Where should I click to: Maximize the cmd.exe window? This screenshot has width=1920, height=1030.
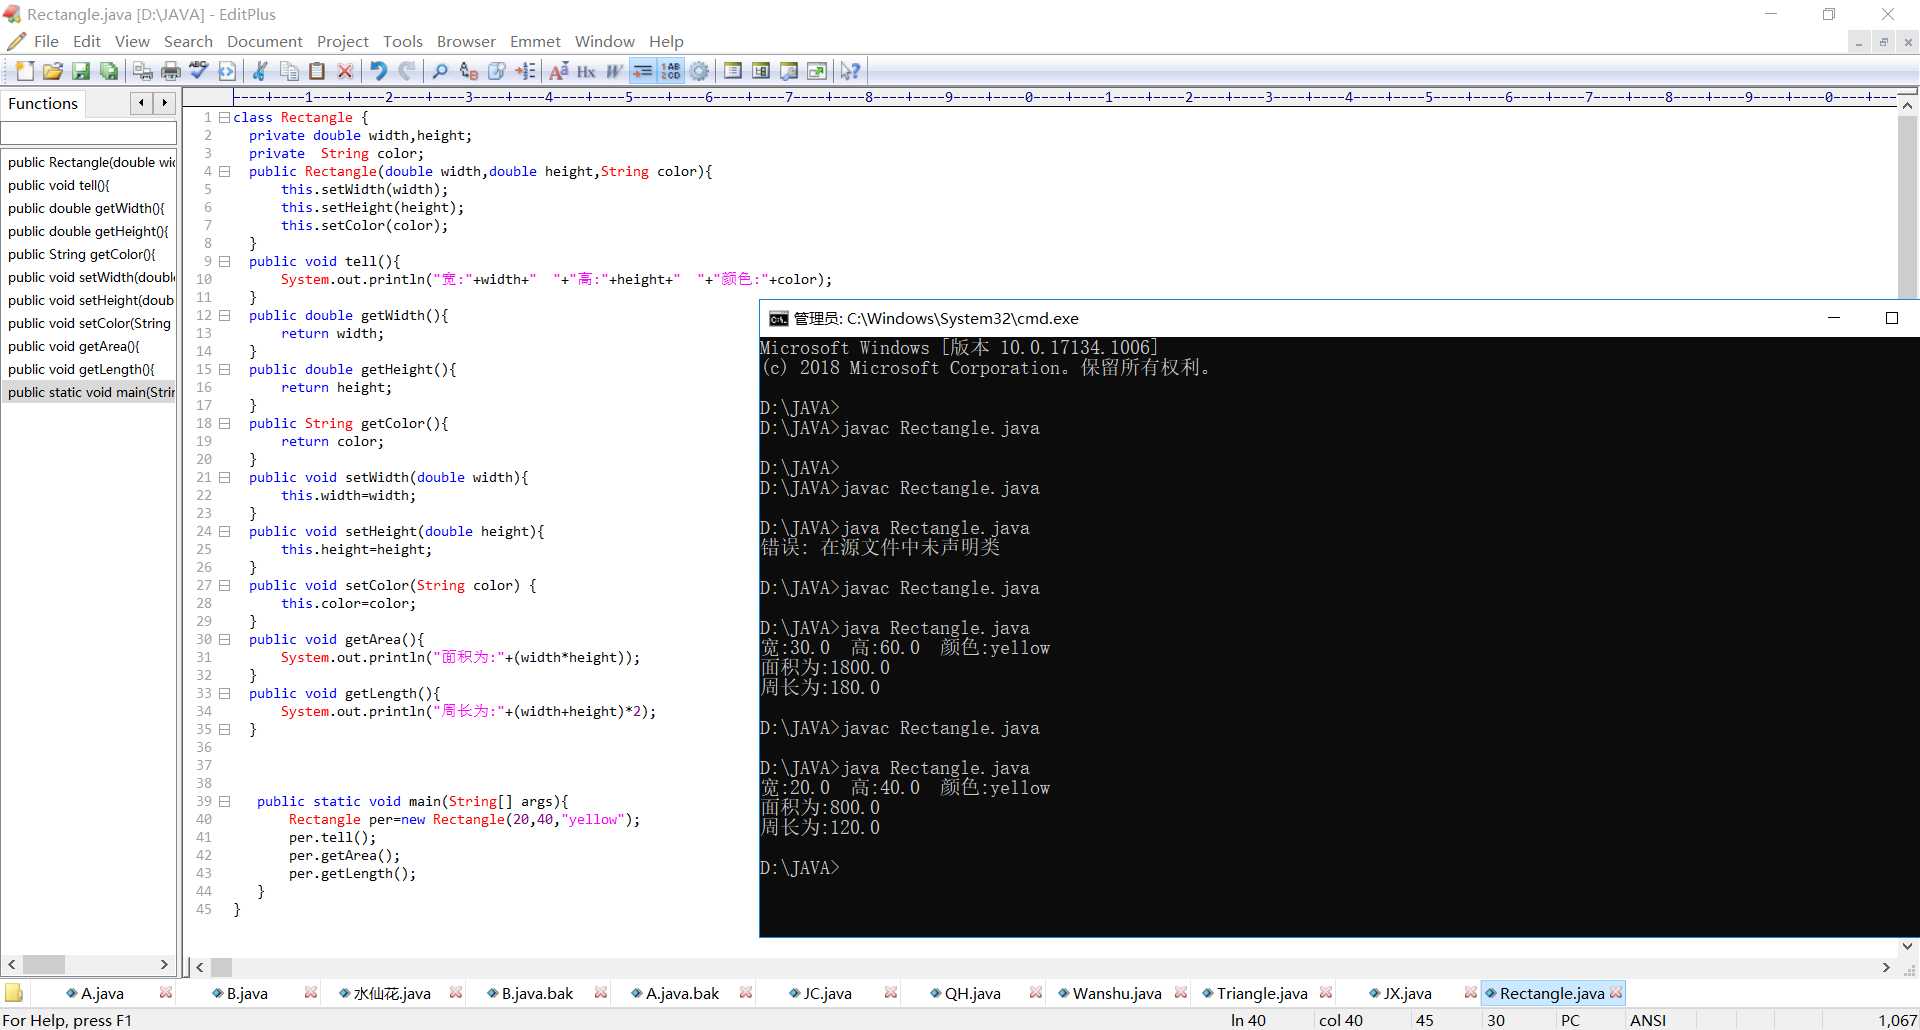point(1891,318)
